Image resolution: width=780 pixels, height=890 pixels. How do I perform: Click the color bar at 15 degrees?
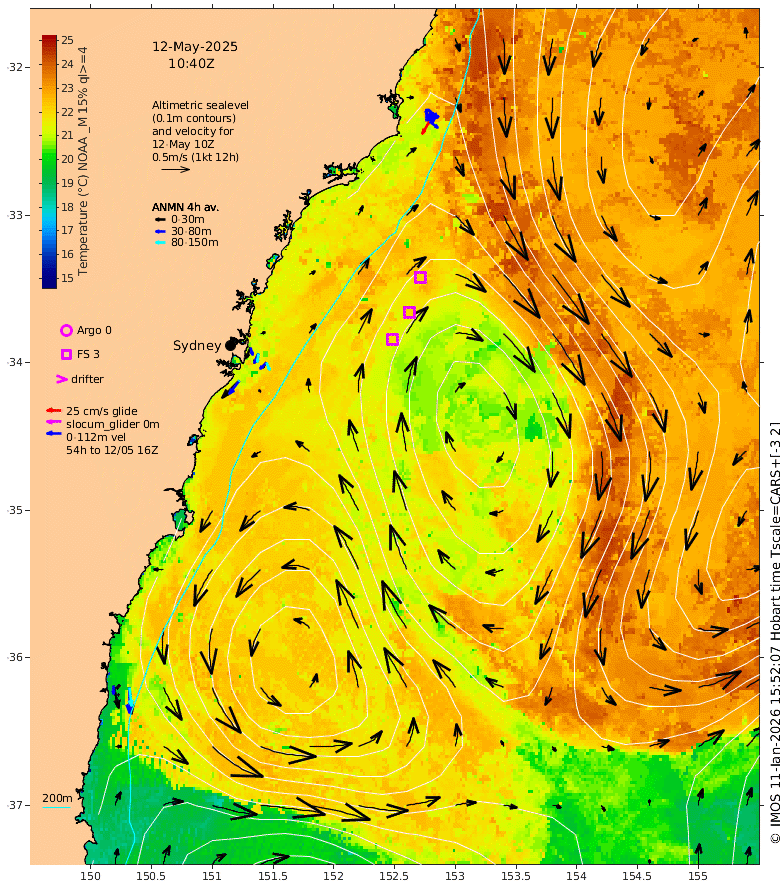click(x=49, y=279)
